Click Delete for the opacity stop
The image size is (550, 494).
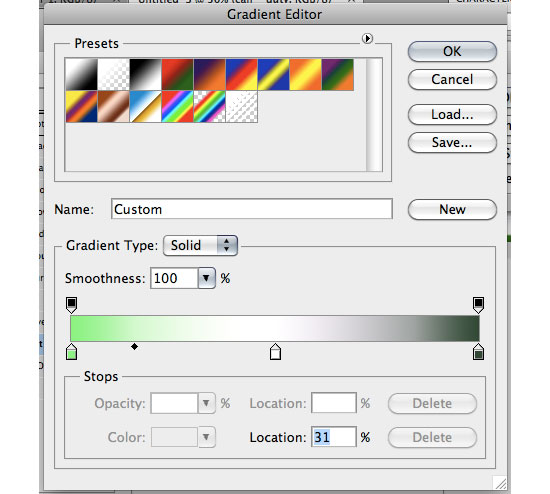[432, 403]
